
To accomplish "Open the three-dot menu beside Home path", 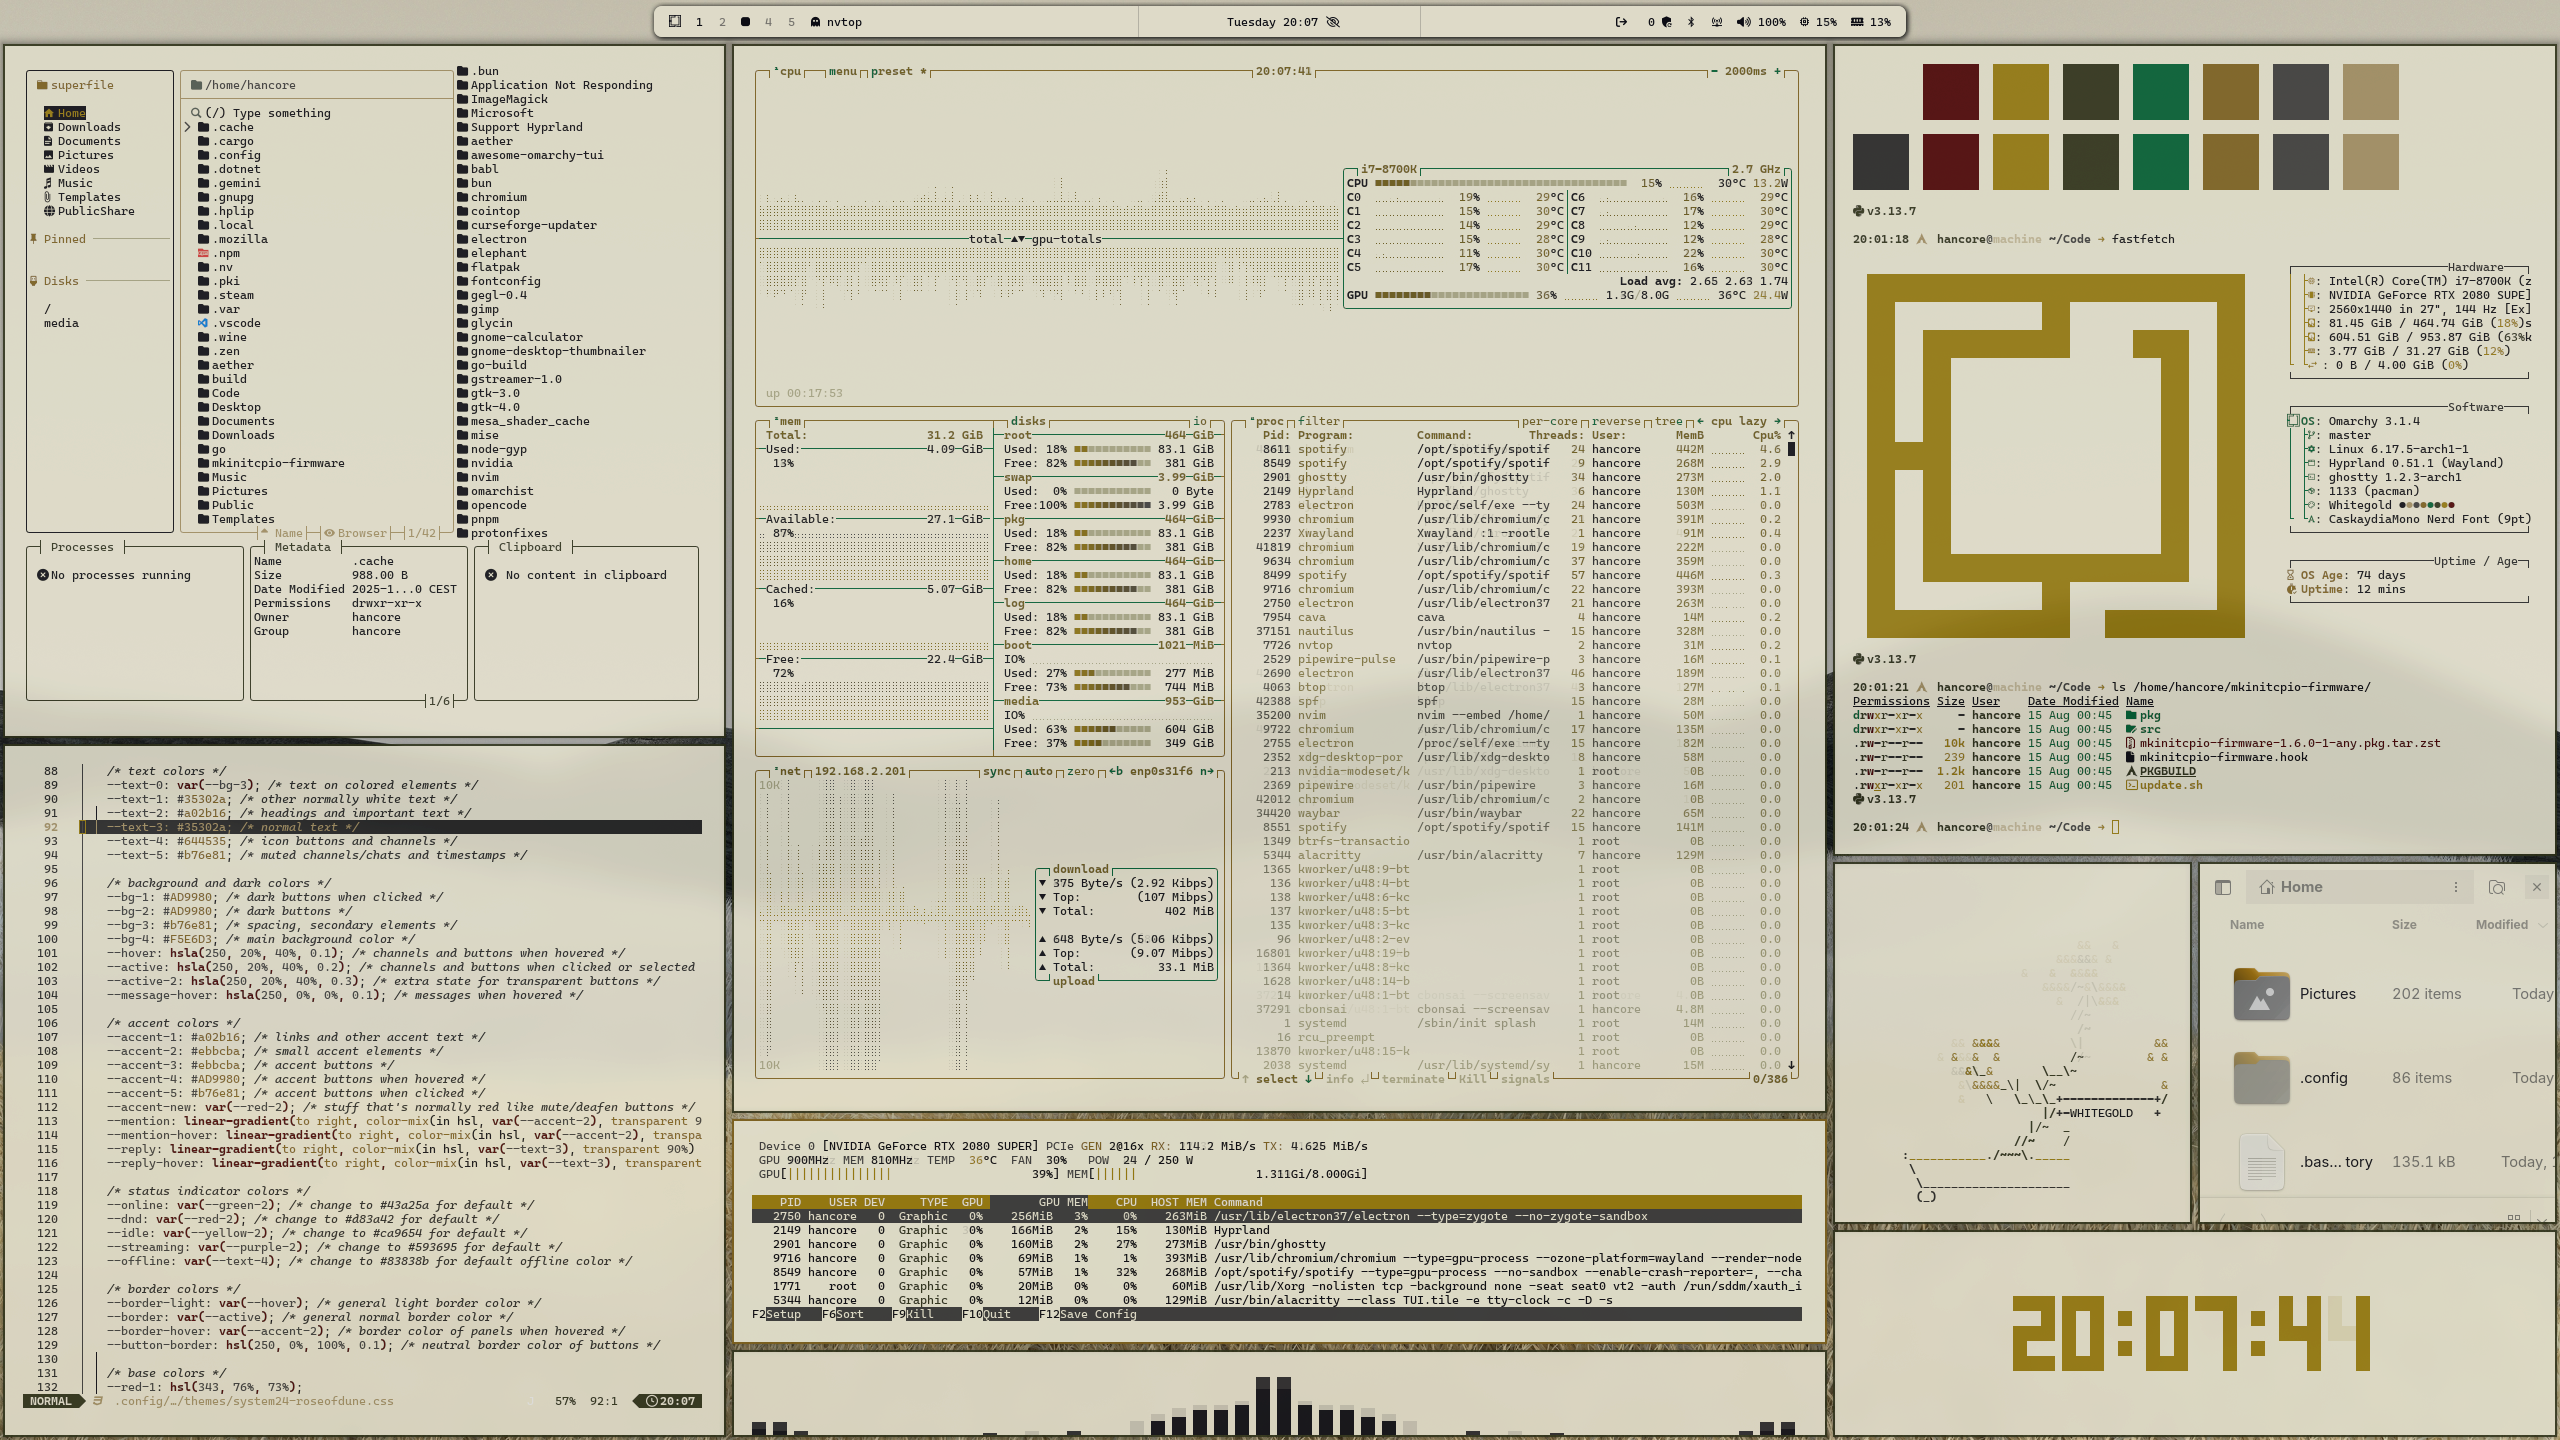I will tap(2455, 887).
